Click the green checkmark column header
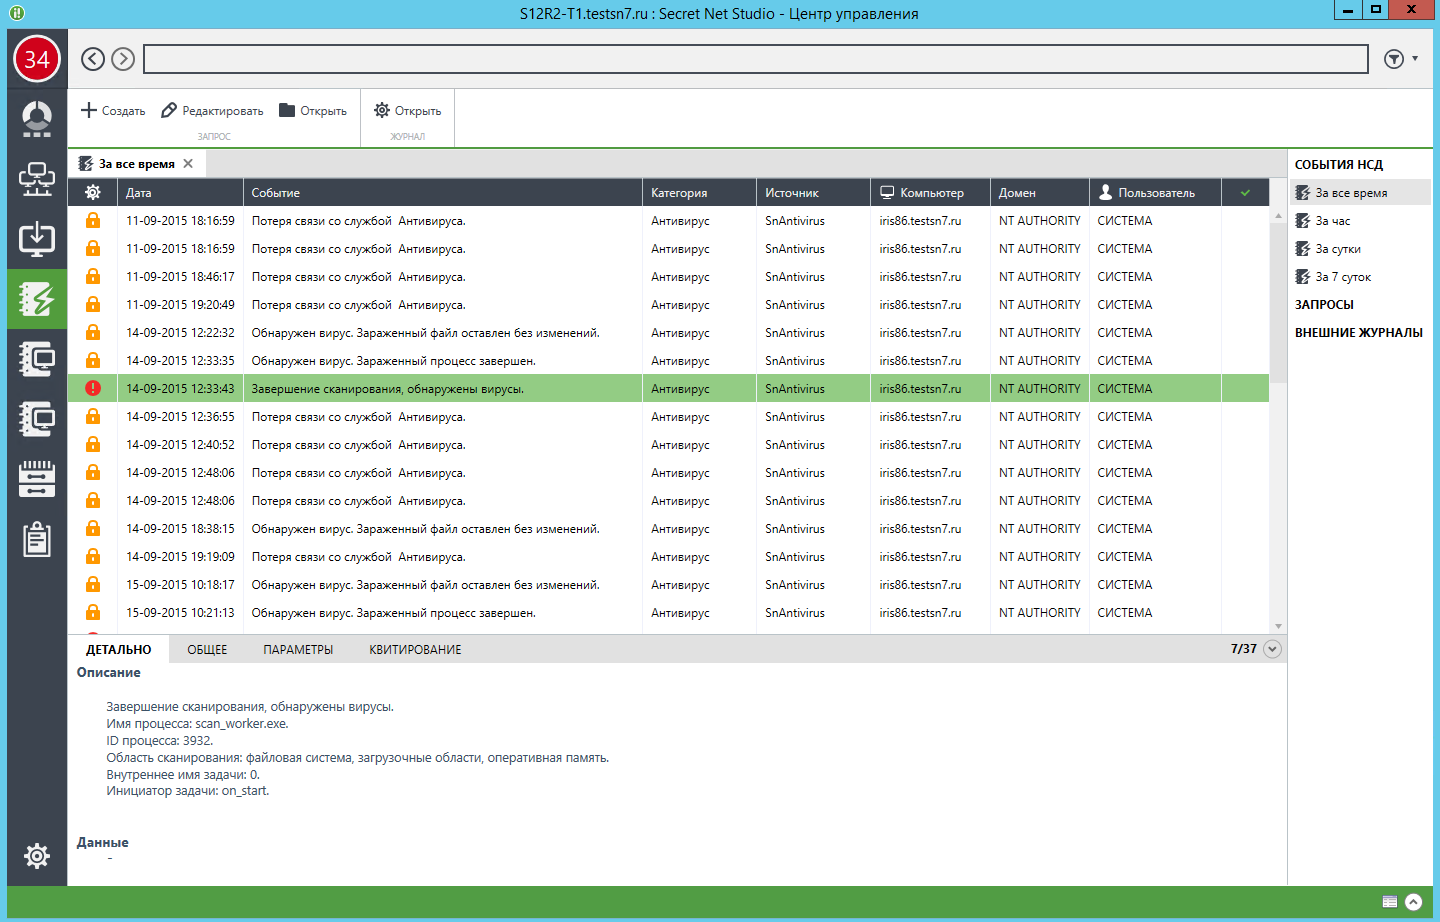 [1245, 193]
